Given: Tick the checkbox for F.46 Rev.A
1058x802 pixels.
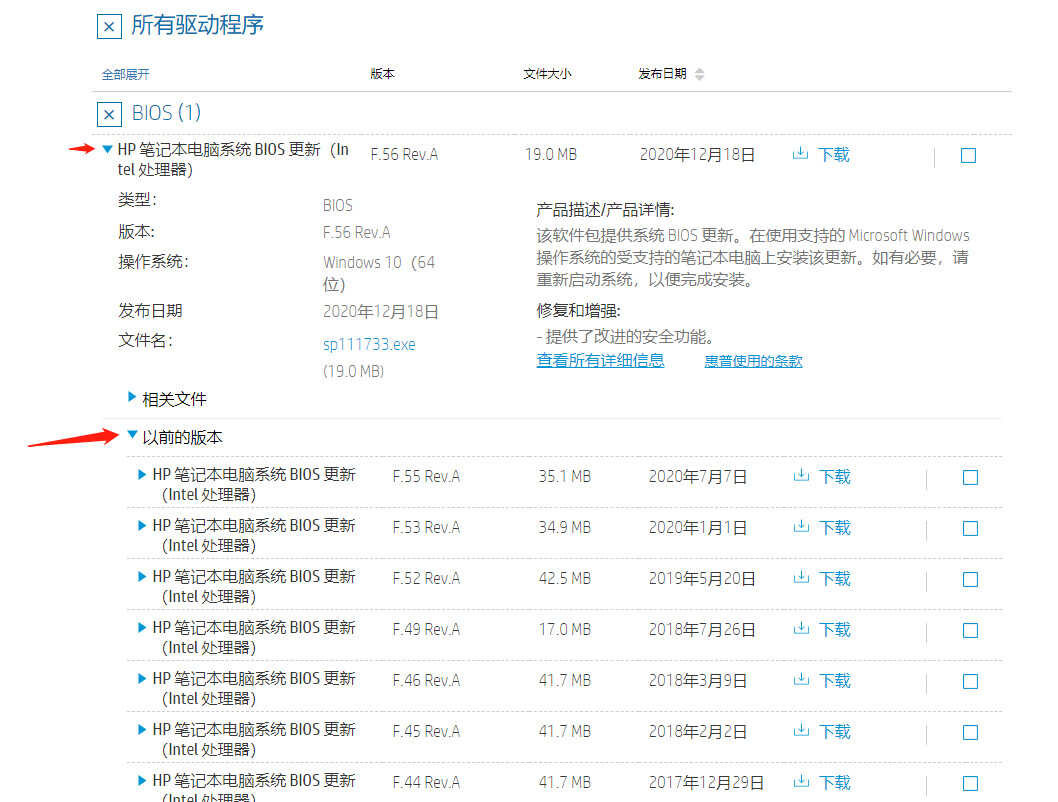Looking at the screenshot, I should (970, 681).
